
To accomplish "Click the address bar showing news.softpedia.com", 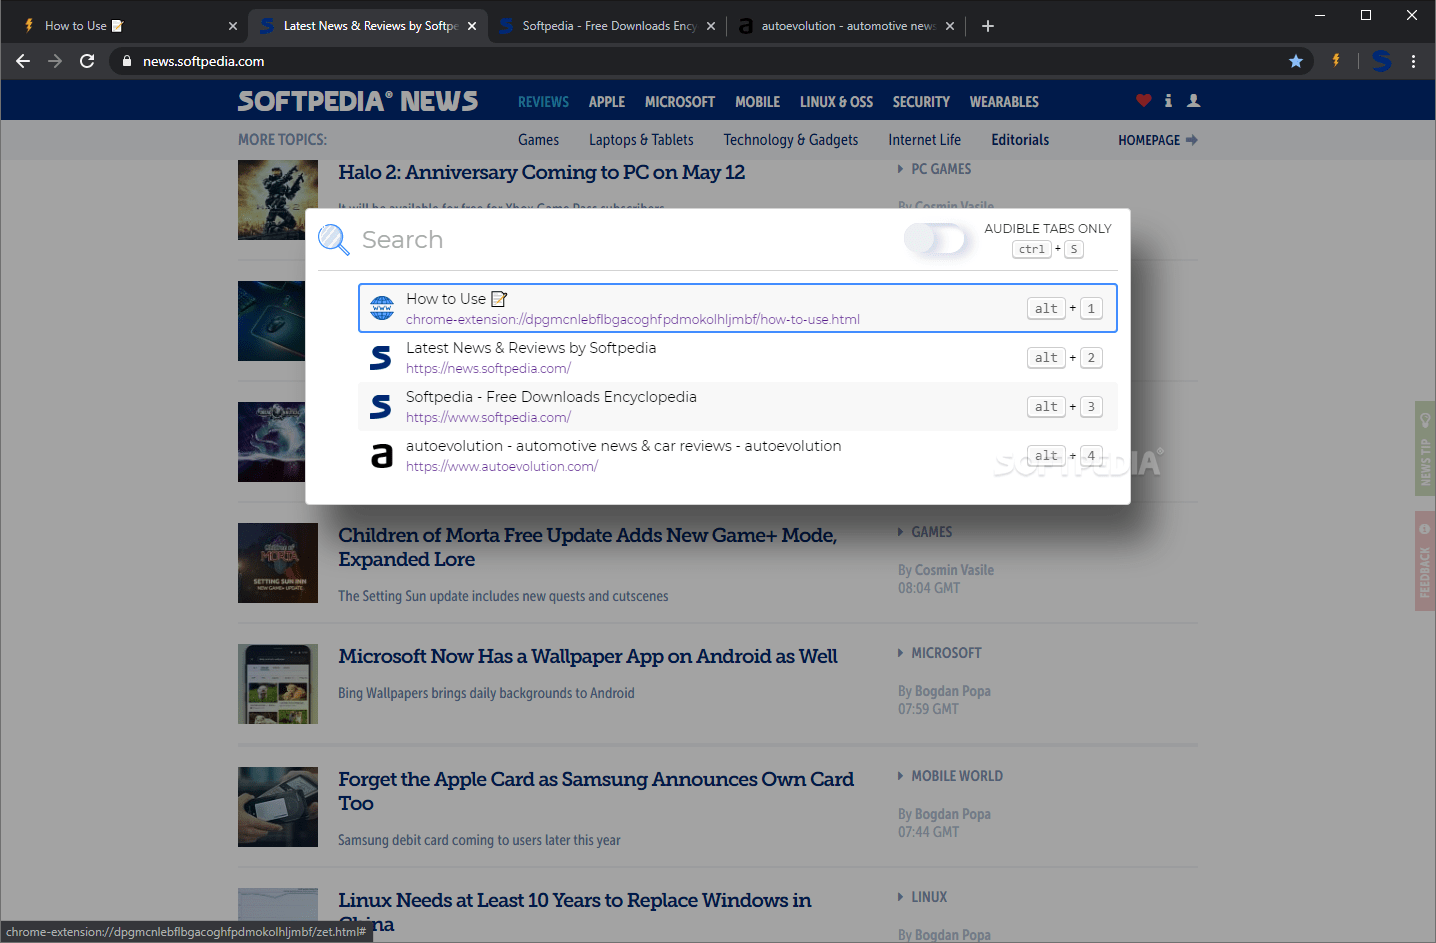I will [710, 61].
